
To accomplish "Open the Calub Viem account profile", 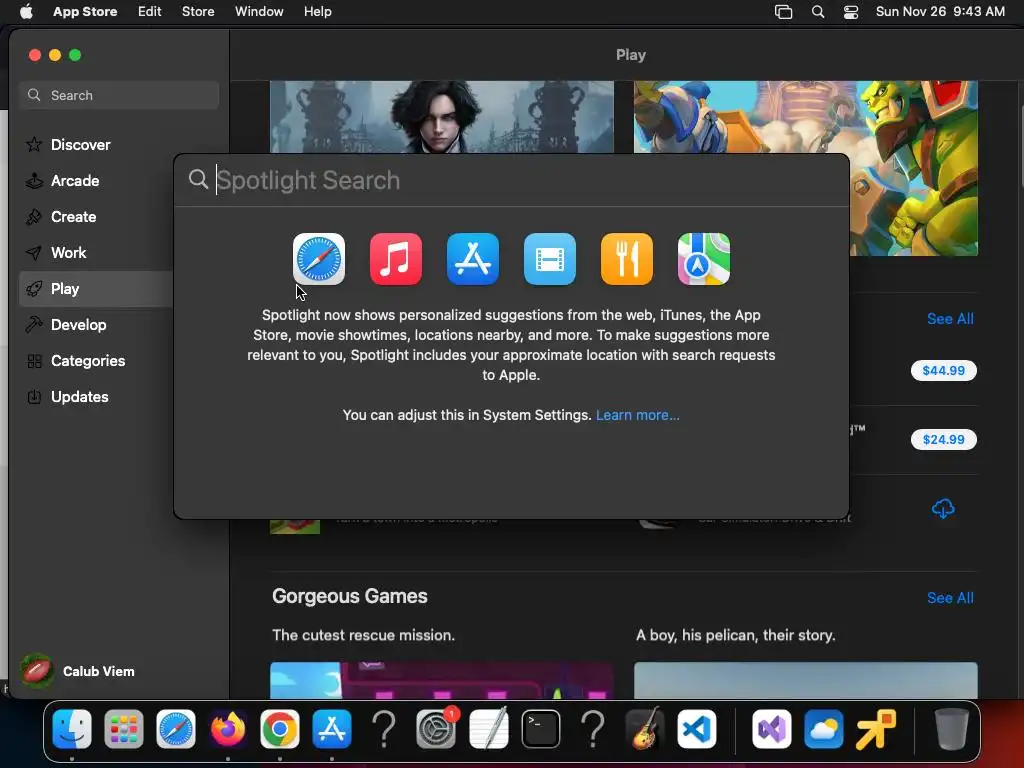I will point(77,671).
